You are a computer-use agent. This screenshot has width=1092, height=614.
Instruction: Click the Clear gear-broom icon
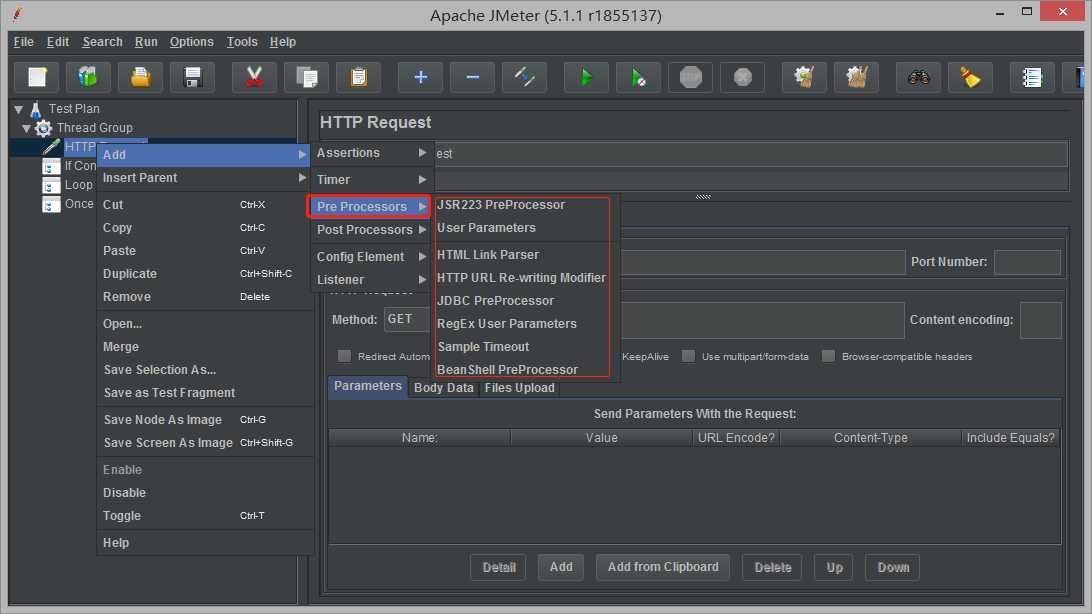(x=804, y=77)
